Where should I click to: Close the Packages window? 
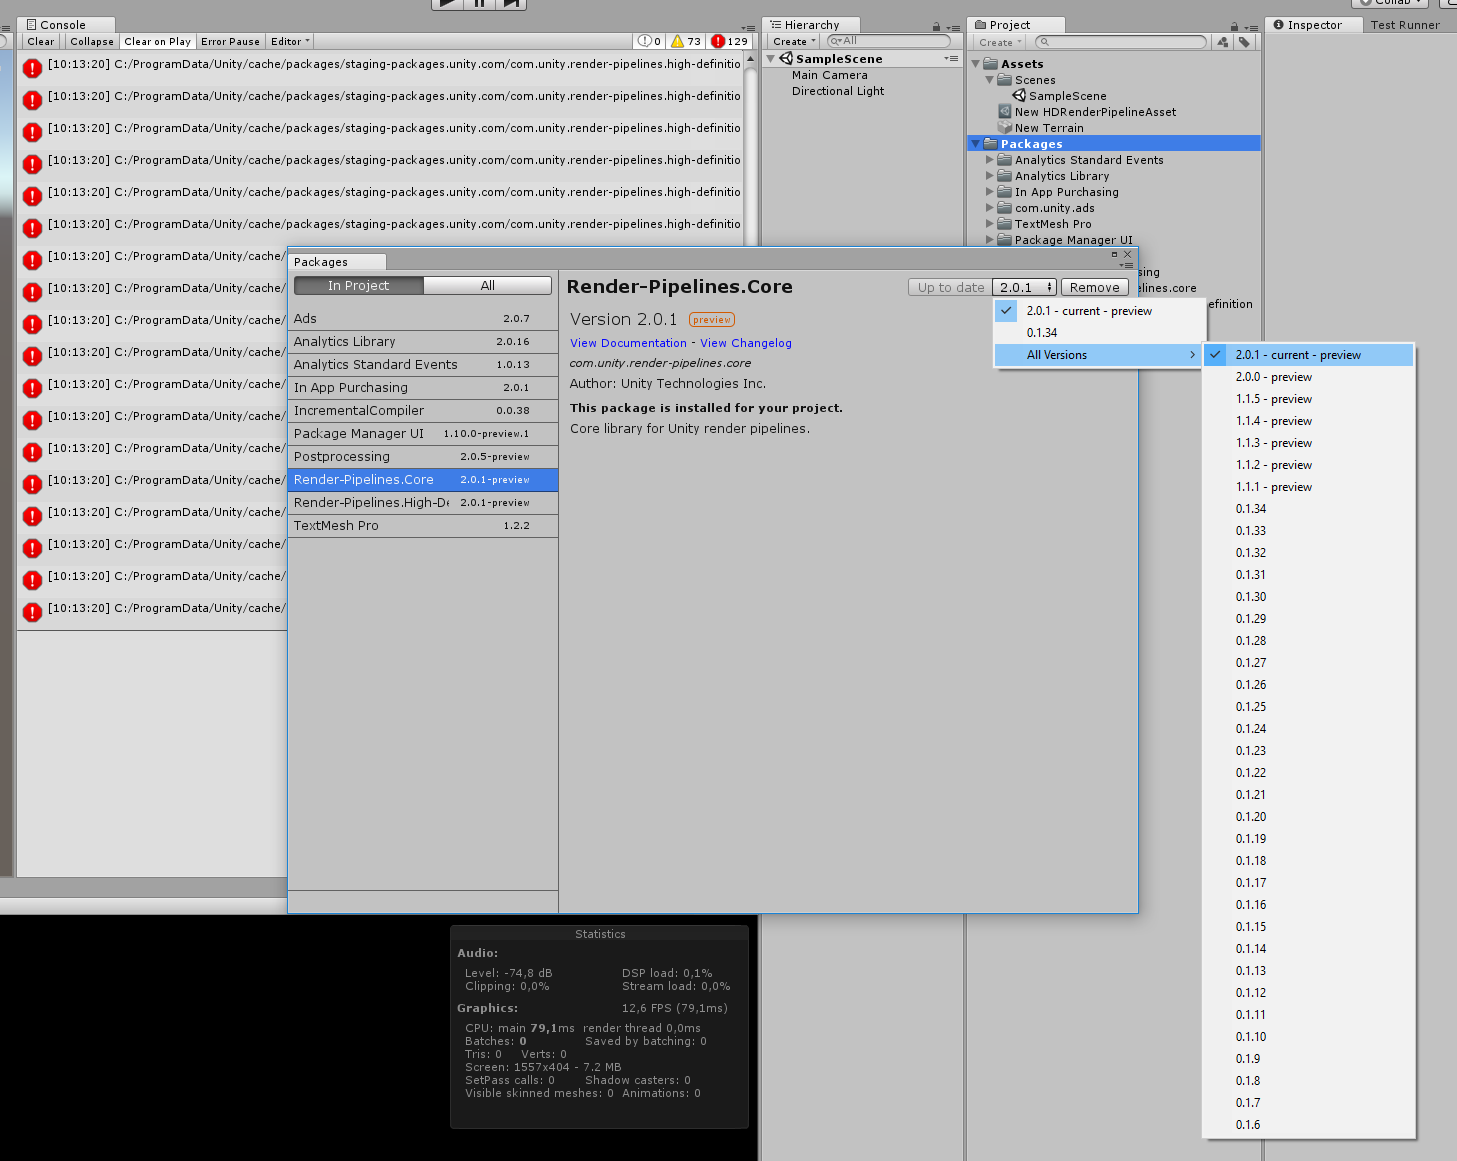click(1127, 254)
